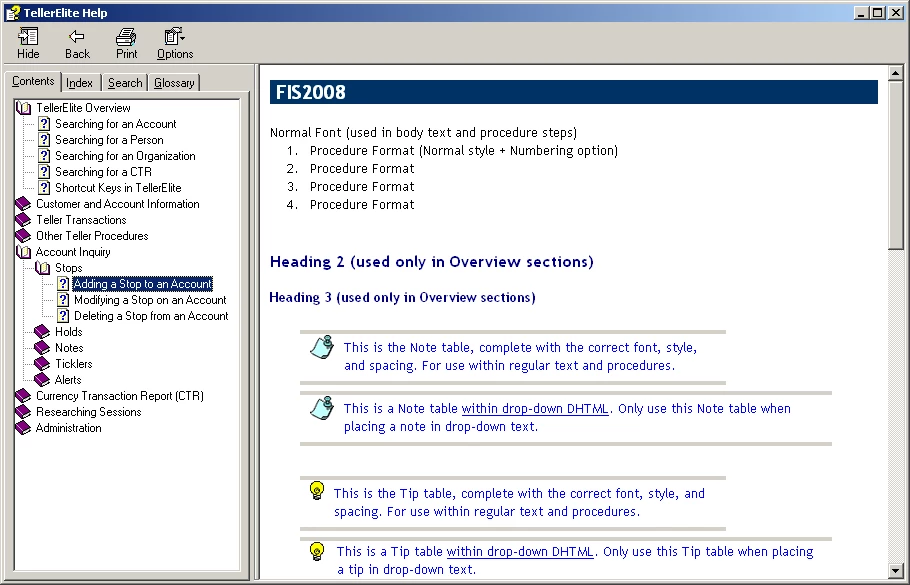910x585 pixels.
Task: Expand the Customer and Account Information book icon
Action: click(23, 204)
